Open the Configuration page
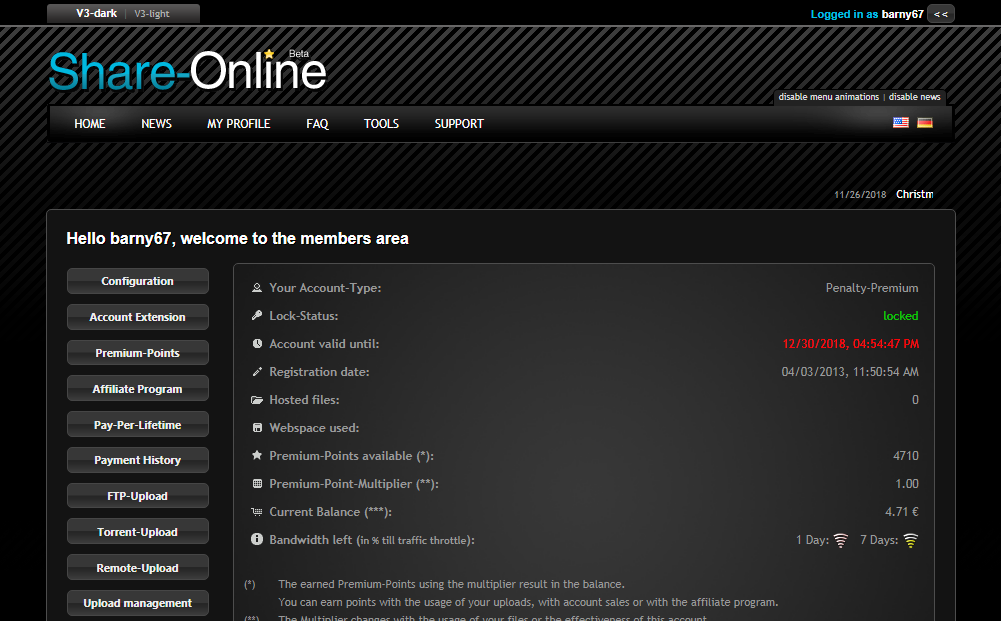 pyautogui.click(x=138, y=281)
